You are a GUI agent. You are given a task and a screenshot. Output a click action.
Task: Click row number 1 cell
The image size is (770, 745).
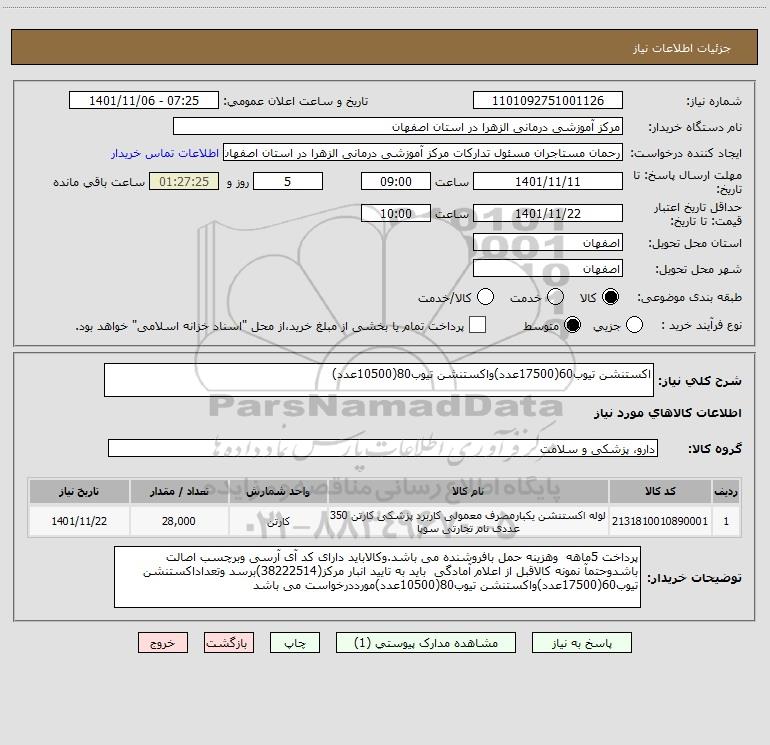point(726,521)
